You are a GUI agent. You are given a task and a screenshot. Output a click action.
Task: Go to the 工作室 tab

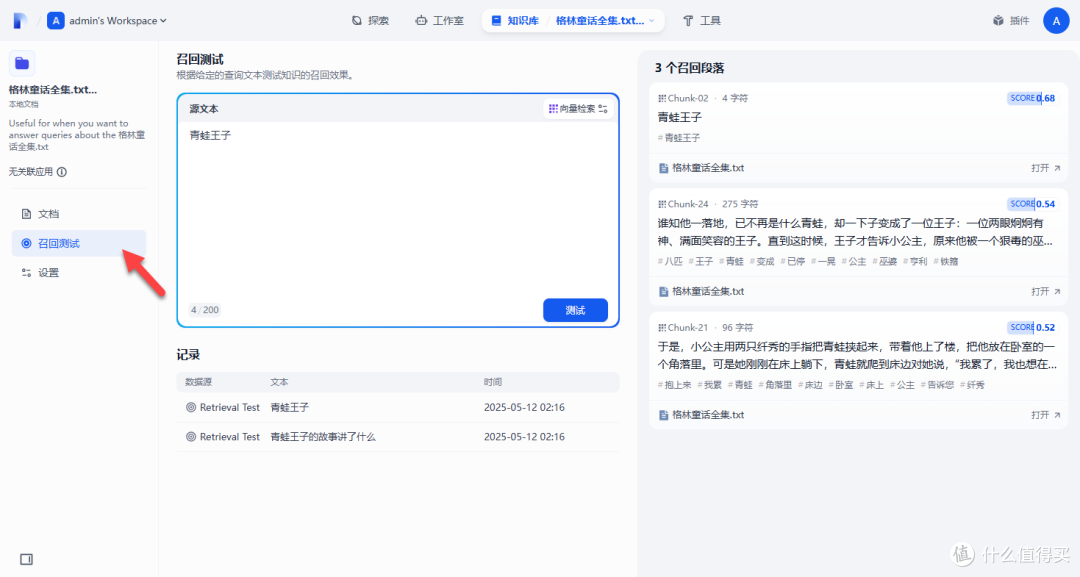(439, 21)
